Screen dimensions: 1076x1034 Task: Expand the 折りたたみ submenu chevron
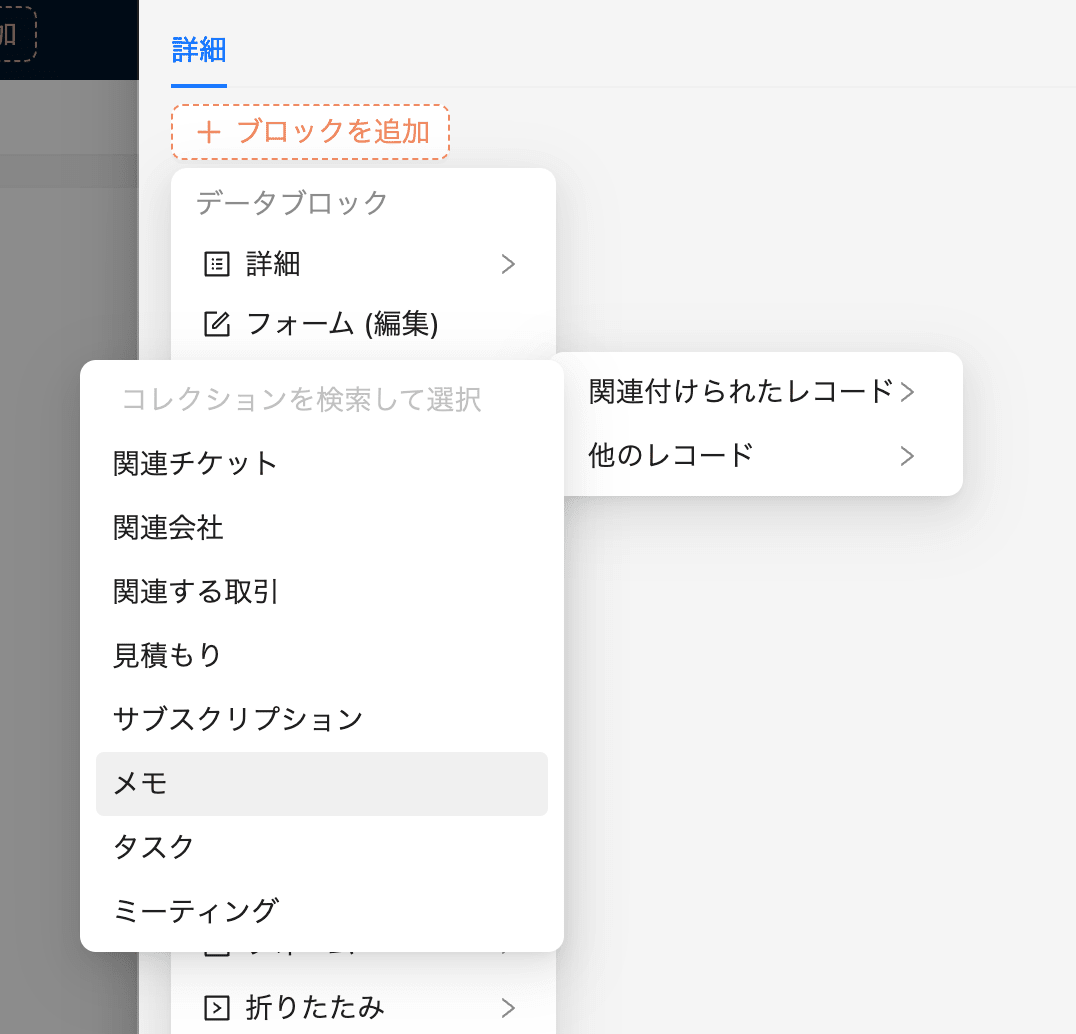point(508,1008)
